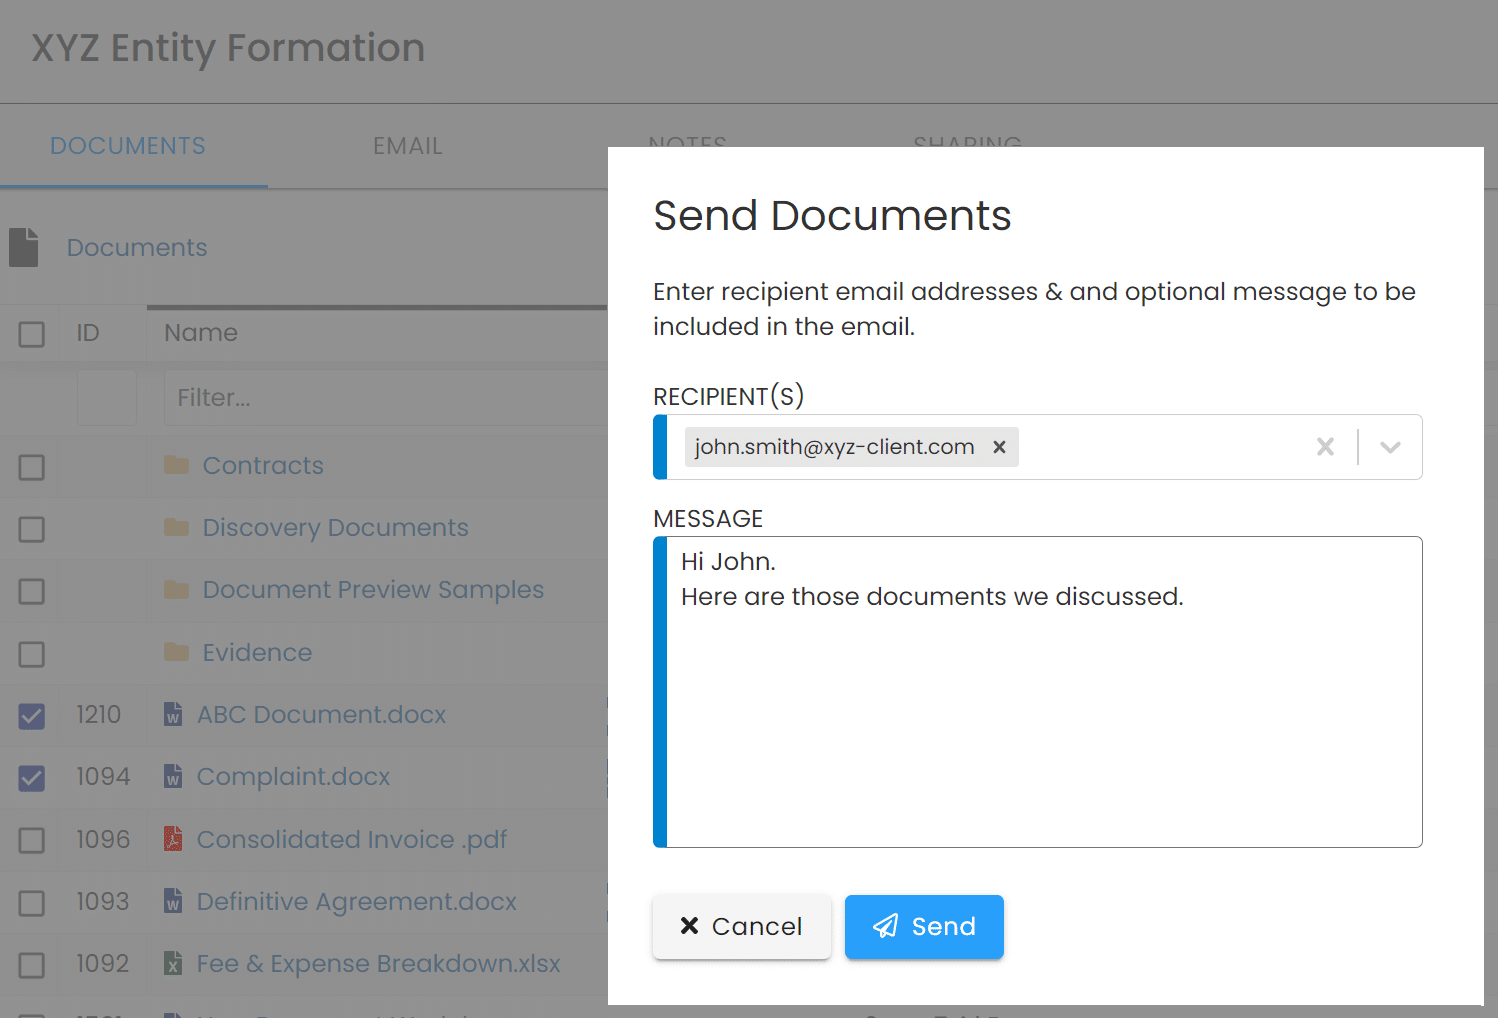Click the ID value 1210
This screenshot has width=1498, height=1018.
98,714
